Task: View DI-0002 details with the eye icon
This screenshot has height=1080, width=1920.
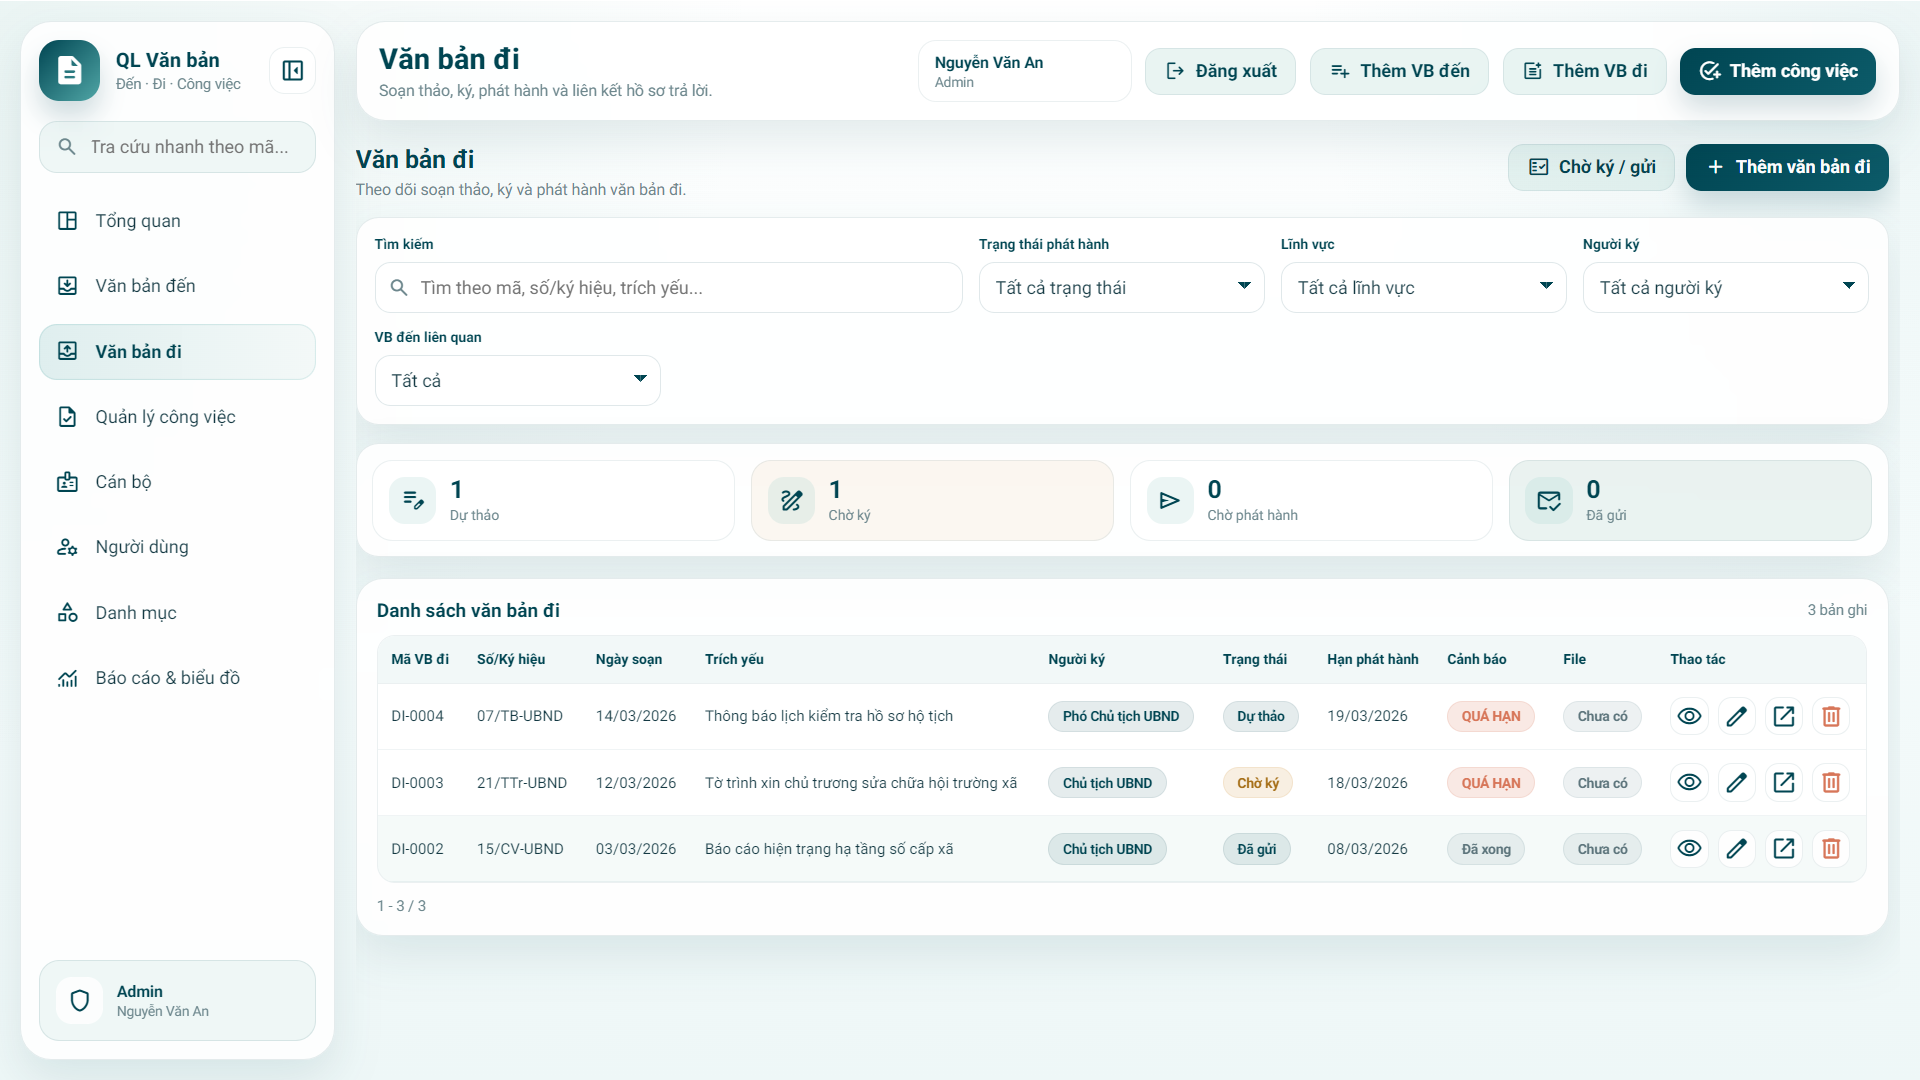Action: point(1689,849)
